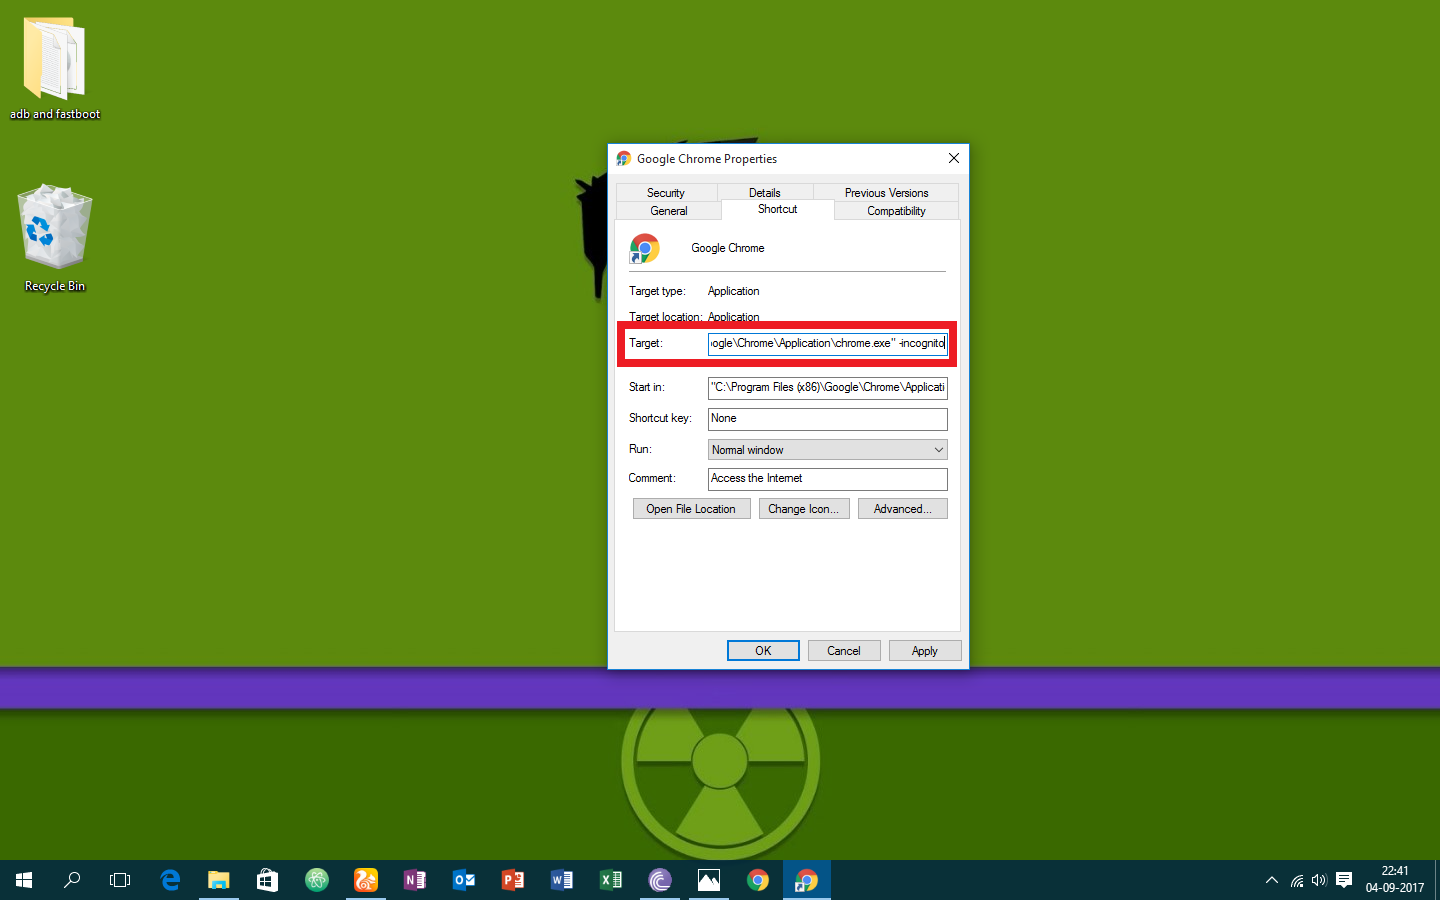Viewport: 1440px width, 900px height.
Task: Switch to the Previous Versions tab
Action: [x=886, y=192]
